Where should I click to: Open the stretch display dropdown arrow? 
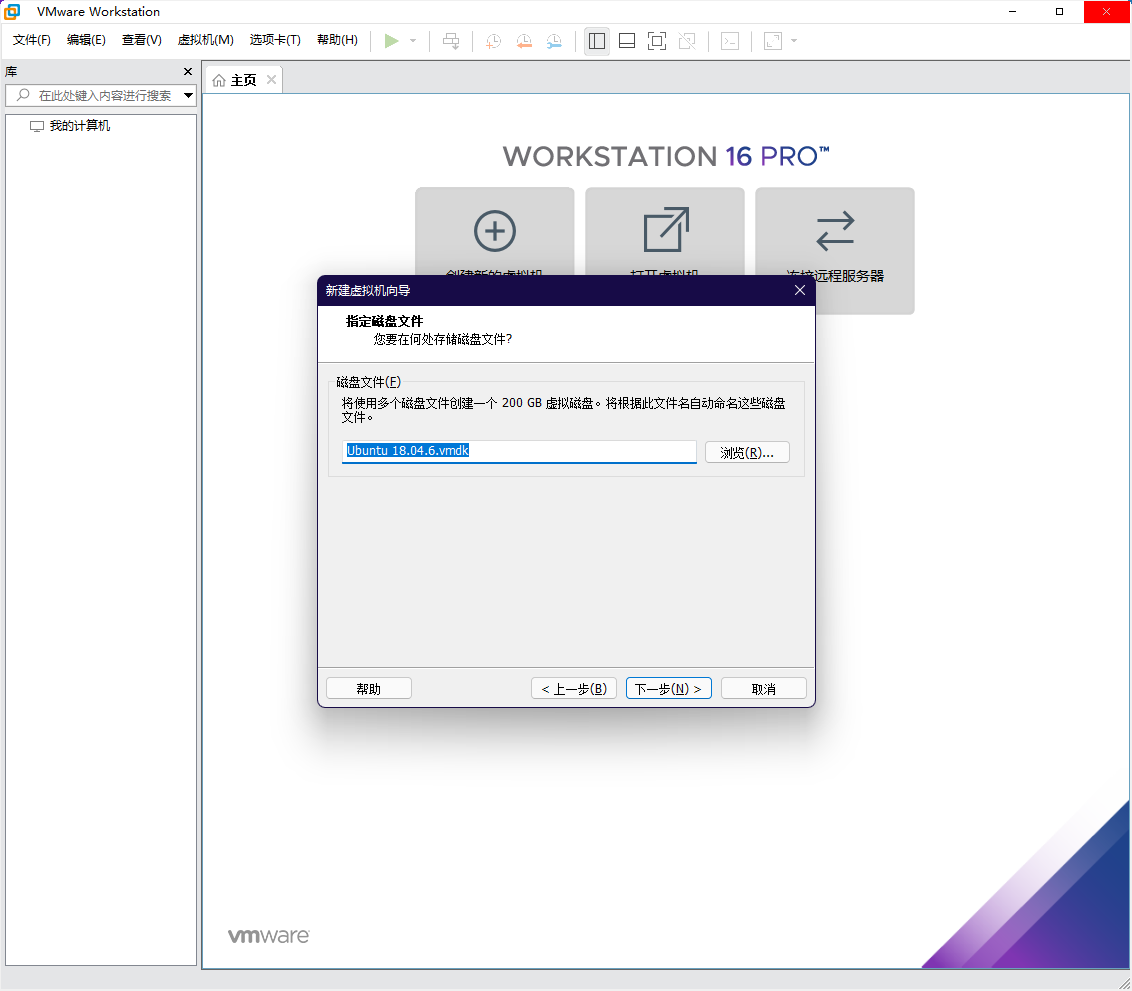(x=794, y=41)
